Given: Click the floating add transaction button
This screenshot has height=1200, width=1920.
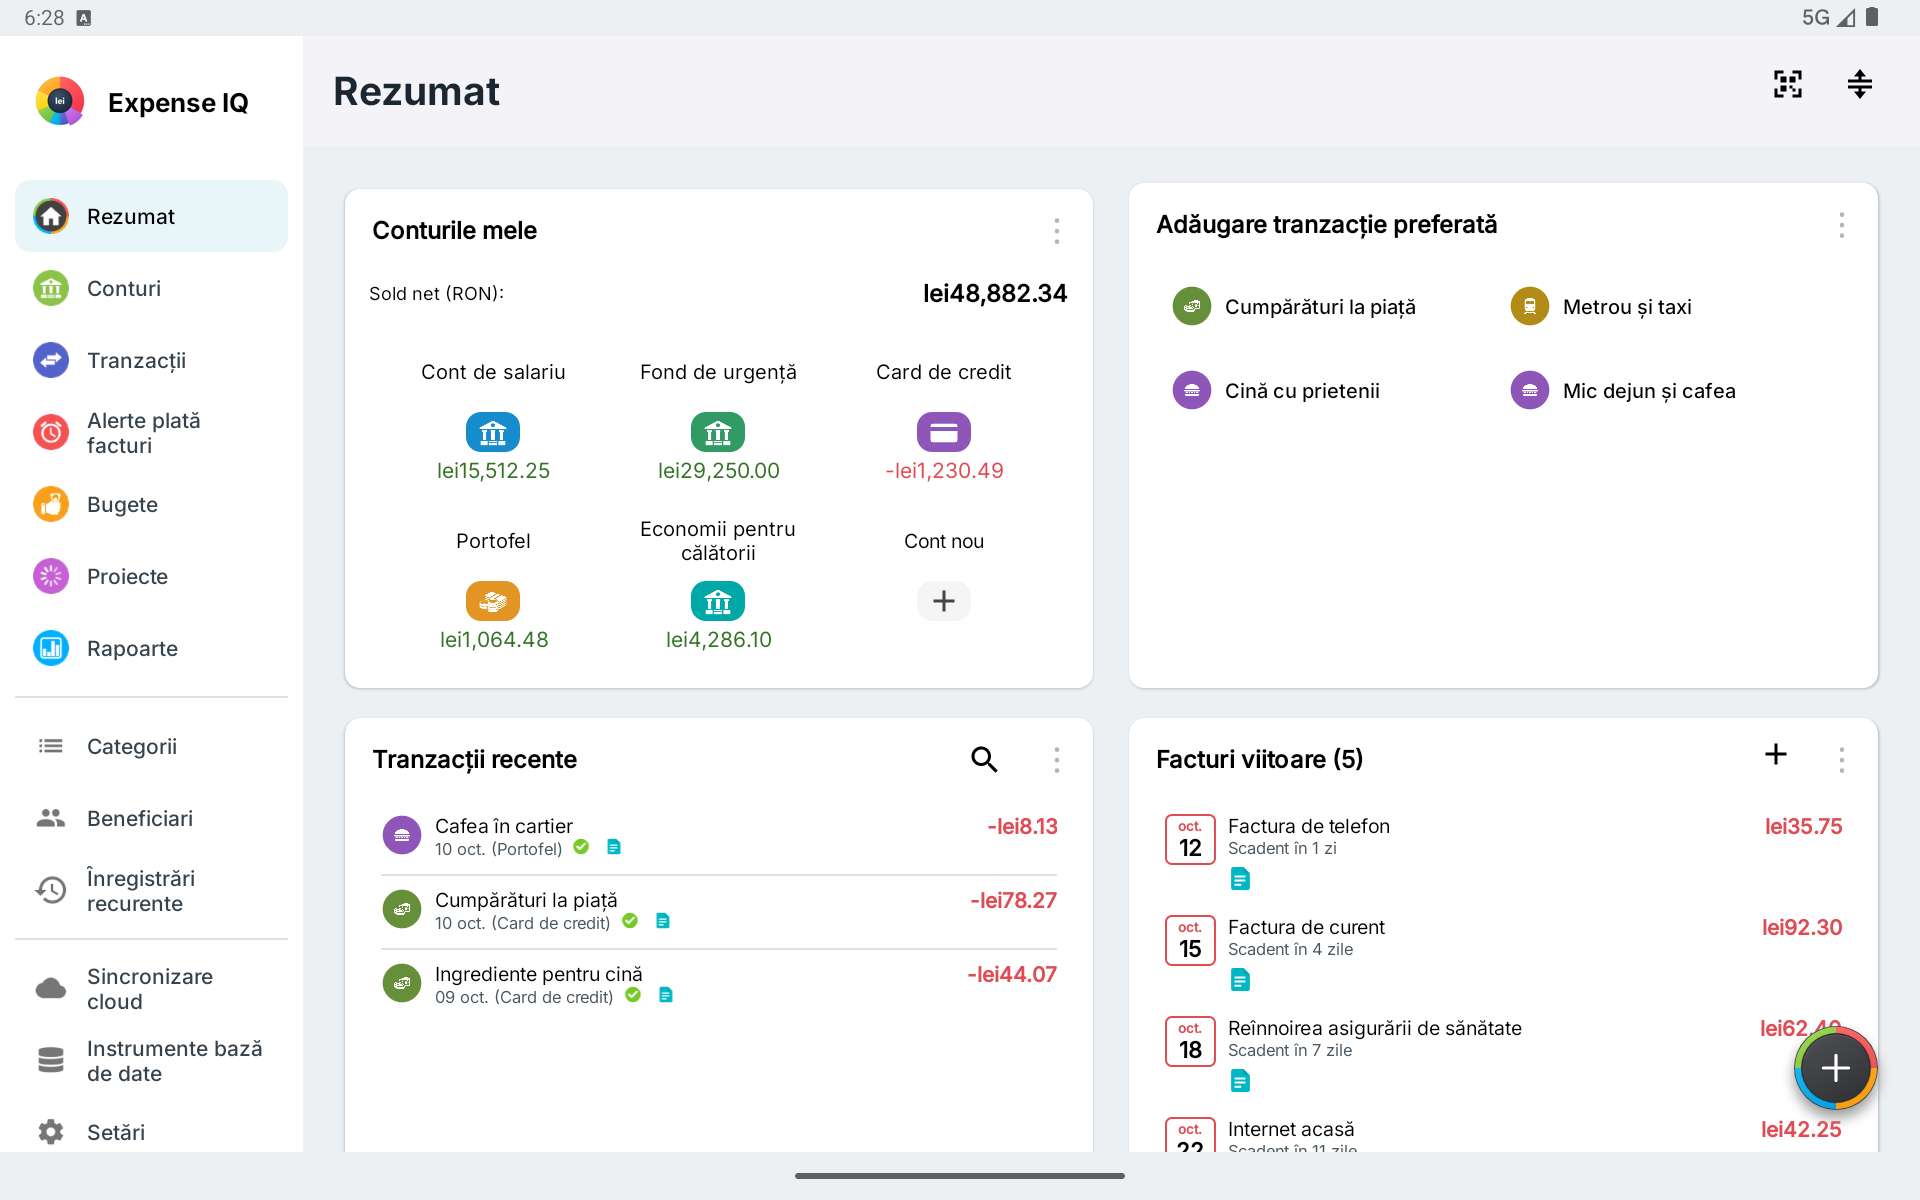Looking at the screenshot, I should tap(1835, 1068).
